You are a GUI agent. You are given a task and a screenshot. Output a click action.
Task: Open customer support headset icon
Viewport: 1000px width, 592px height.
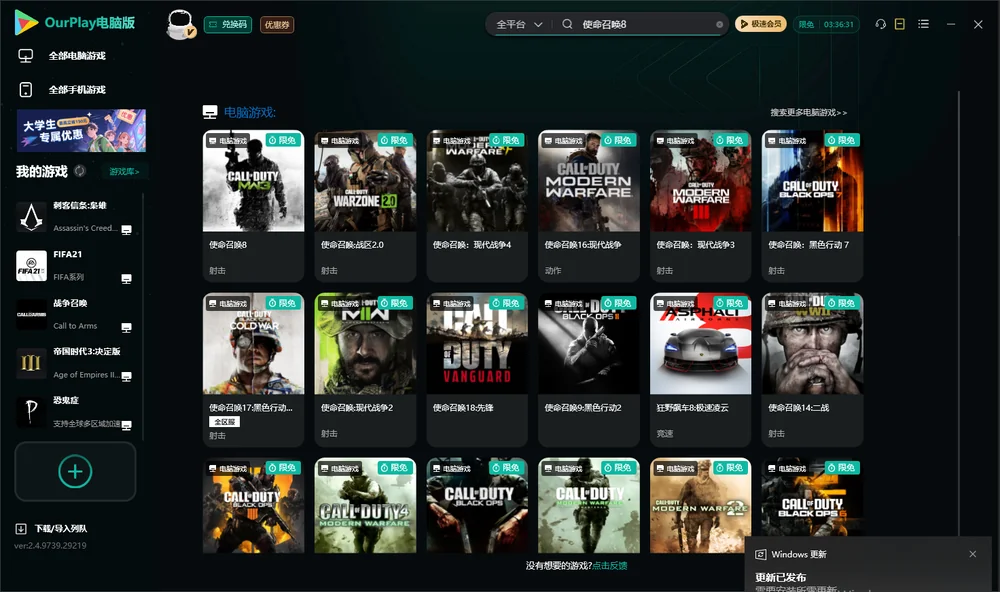[x=880, y=24]
